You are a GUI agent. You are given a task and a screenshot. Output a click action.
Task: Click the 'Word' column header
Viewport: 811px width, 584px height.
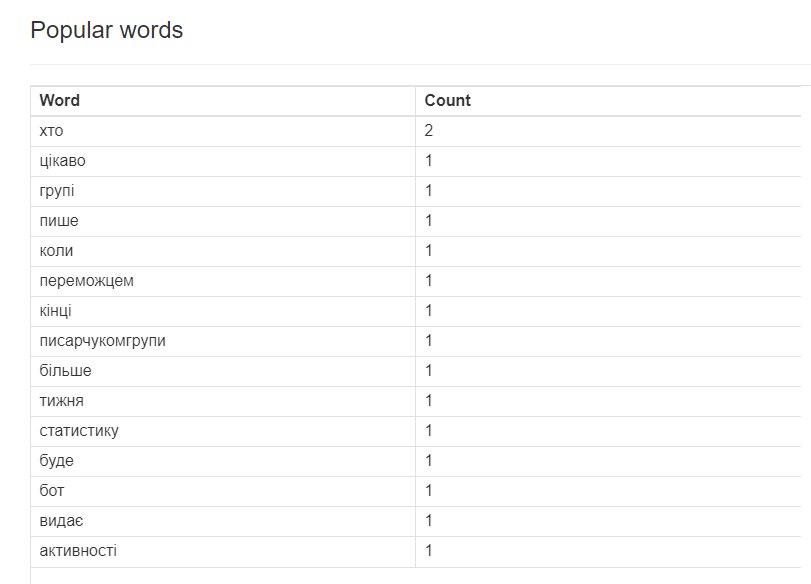point(59,100)
